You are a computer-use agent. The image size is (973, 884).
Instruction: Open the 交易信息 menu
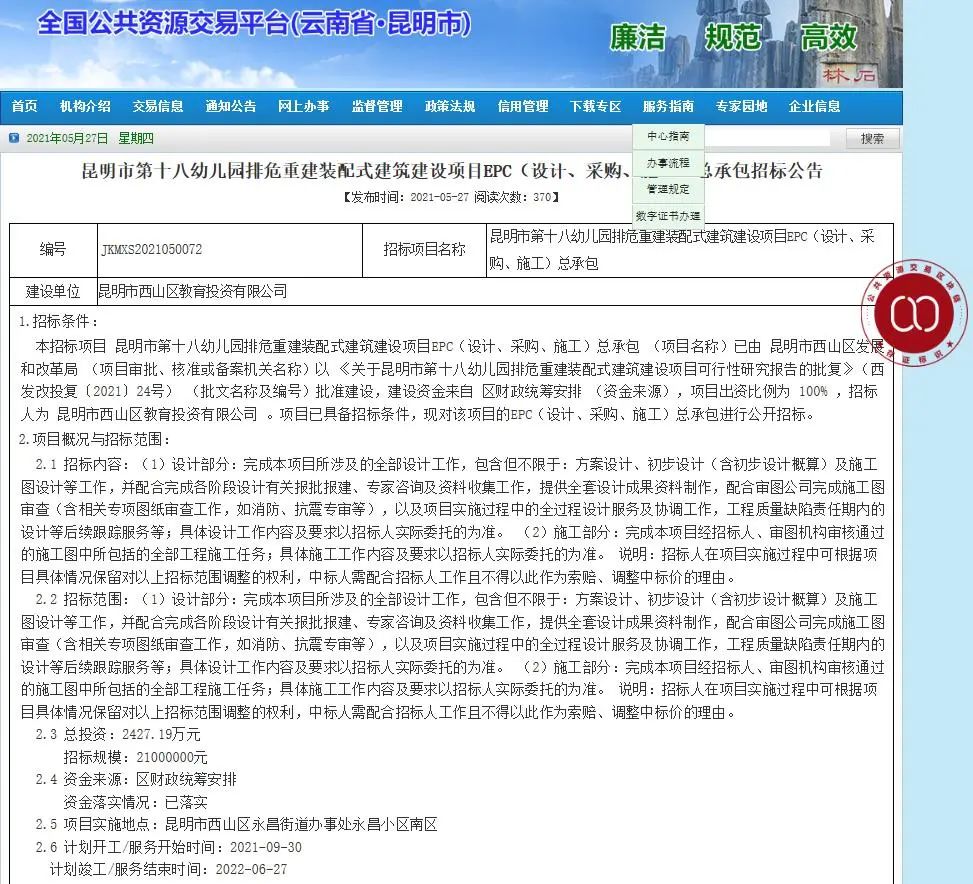(x=158, y=107)
